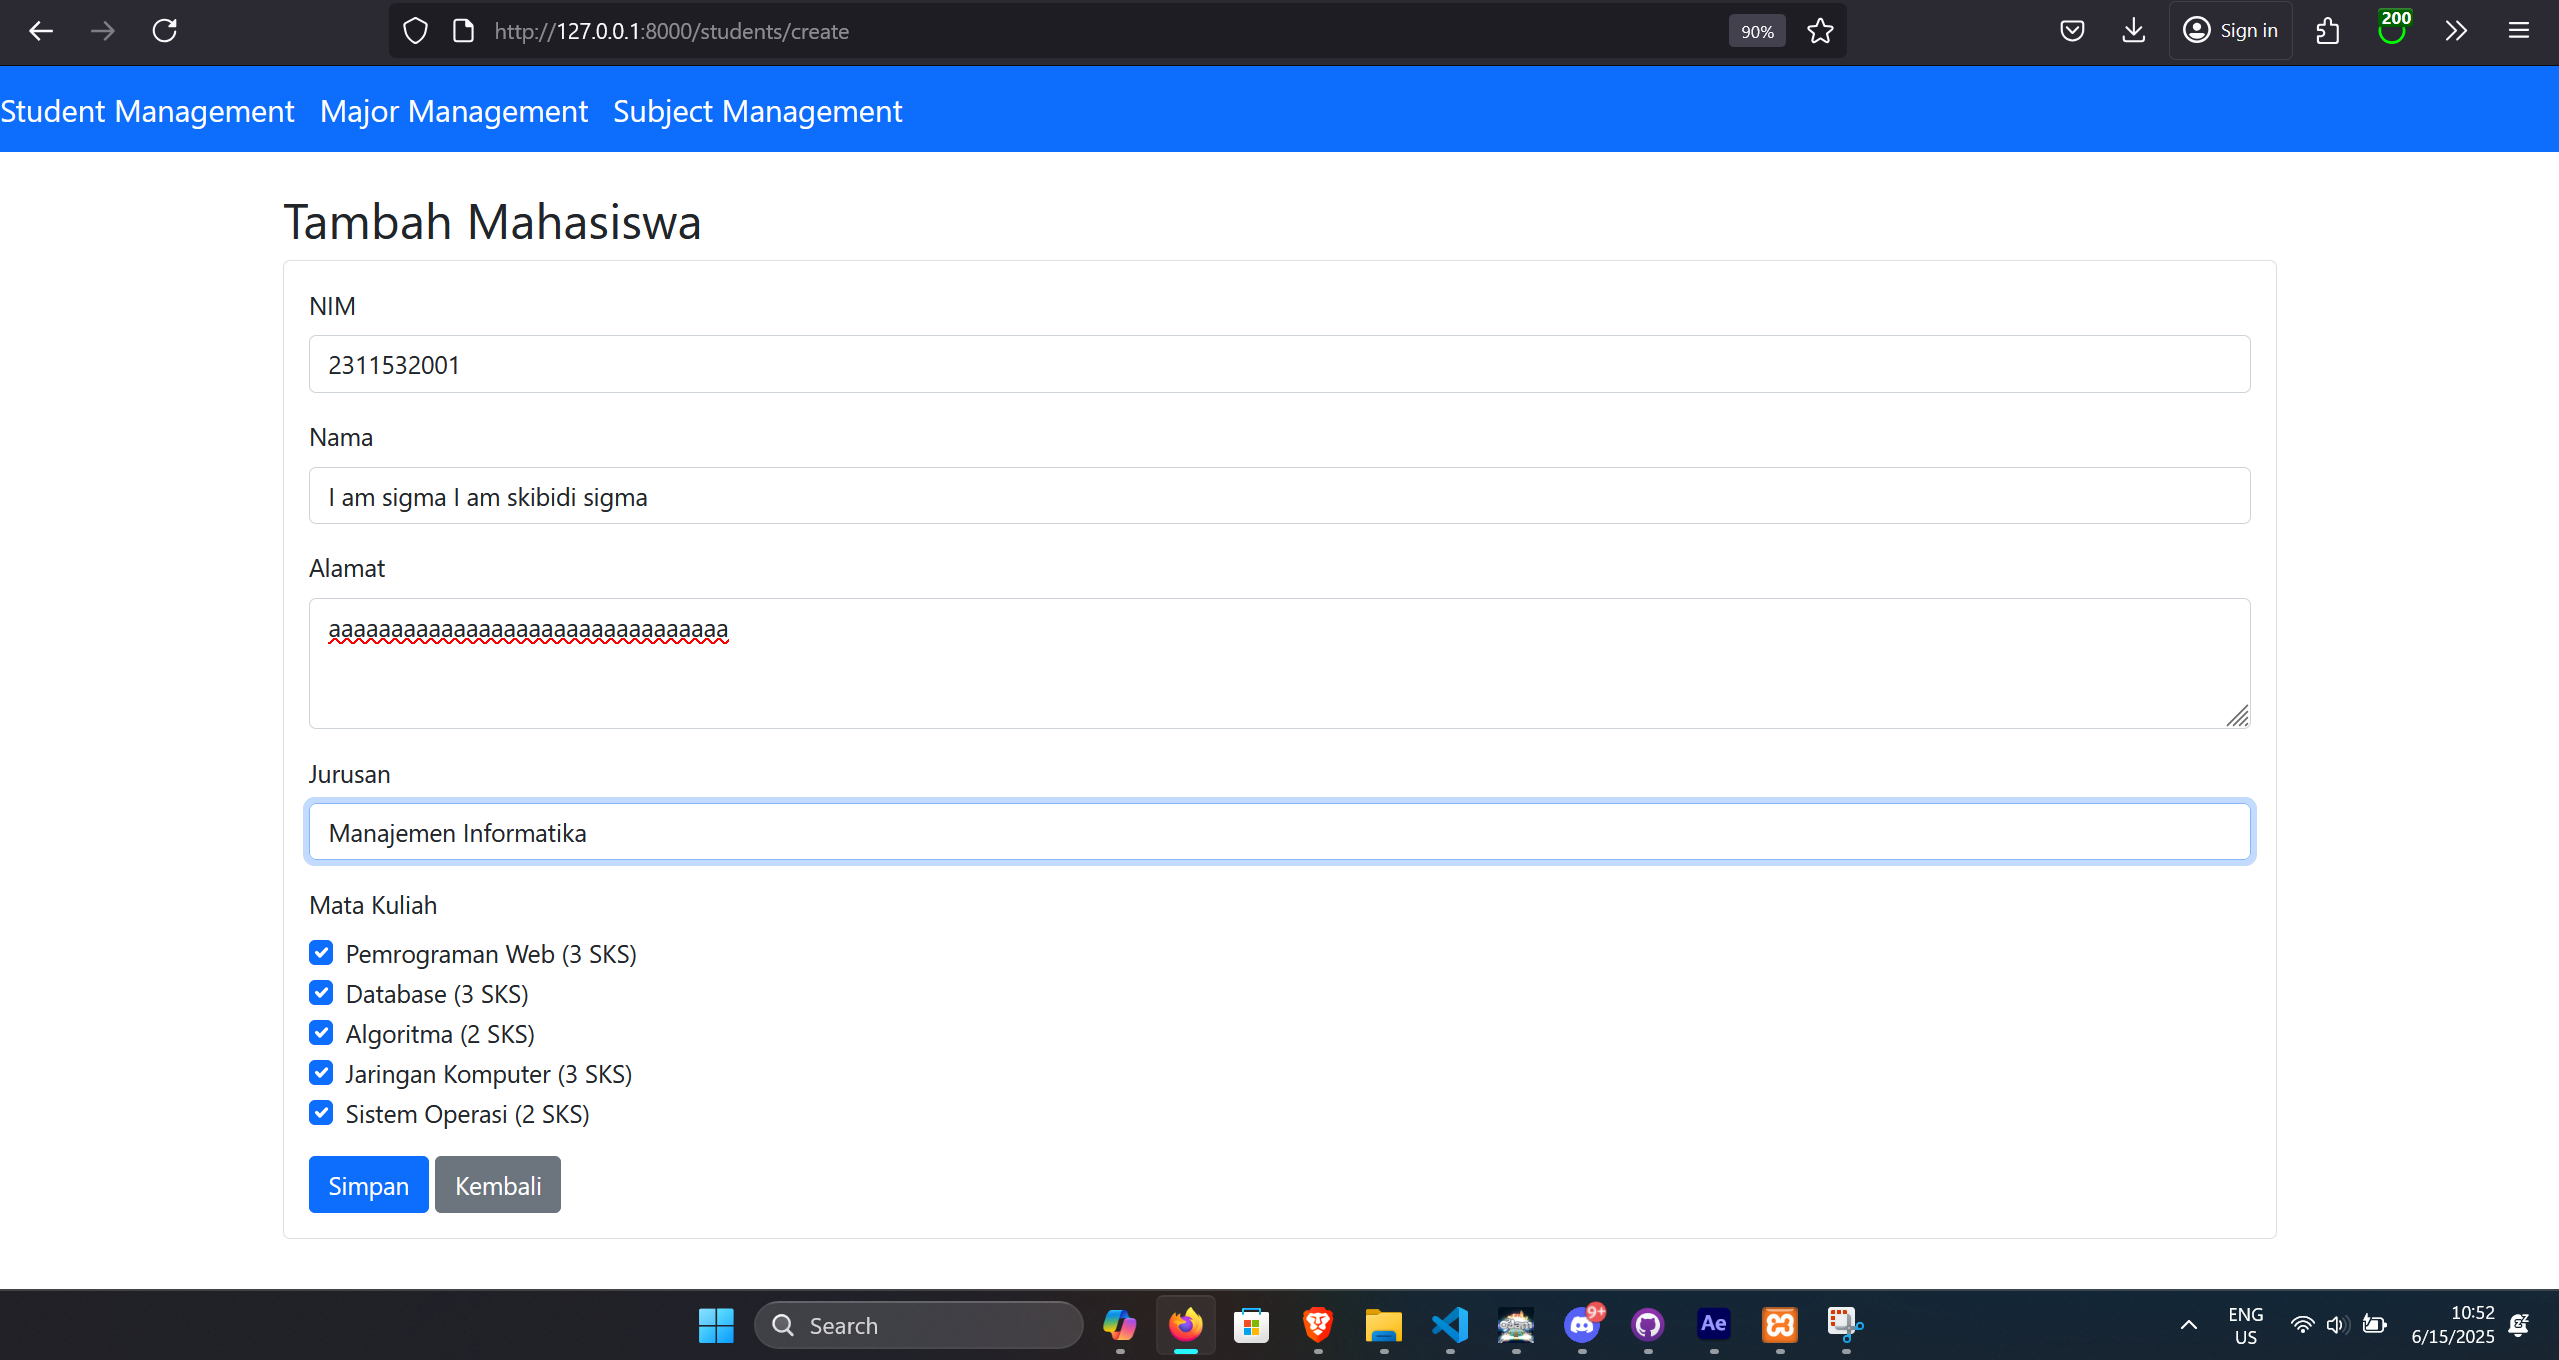Click the tracking protection shield icon
Screen dimensions: 2559x1360
tap(415, 31)
